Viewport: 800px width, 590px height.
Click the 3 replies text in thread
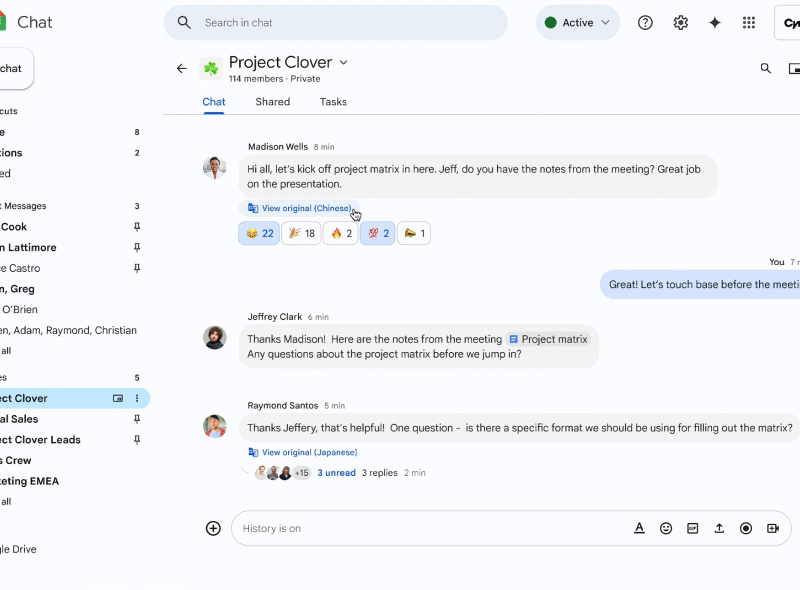(x=379, y=473)
